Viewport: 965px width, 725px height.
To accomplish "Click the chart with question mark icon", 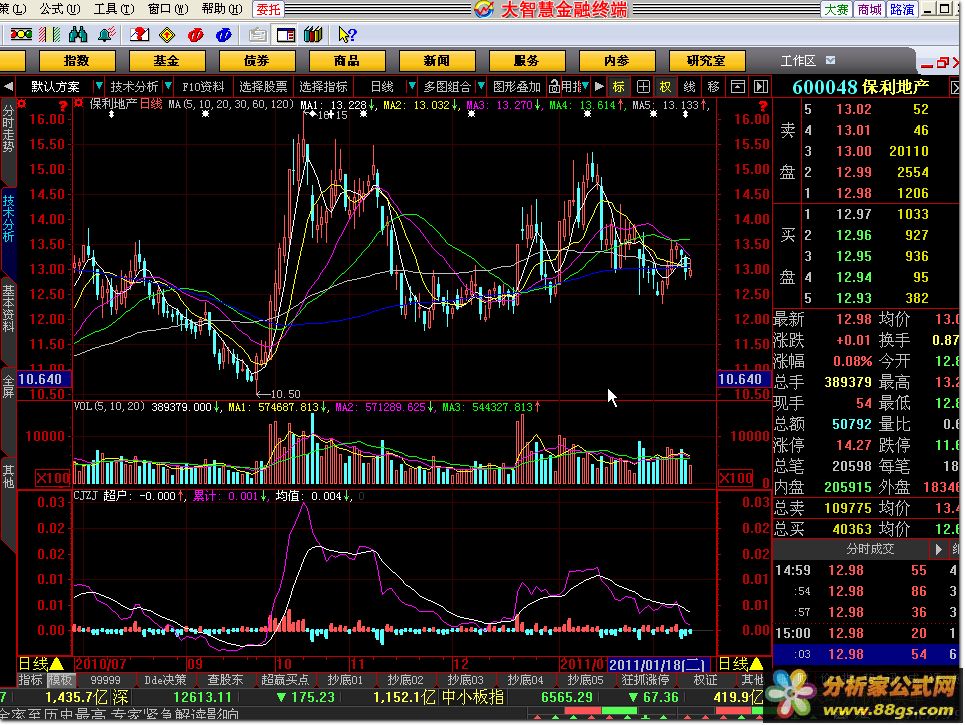I will [139, 34].
